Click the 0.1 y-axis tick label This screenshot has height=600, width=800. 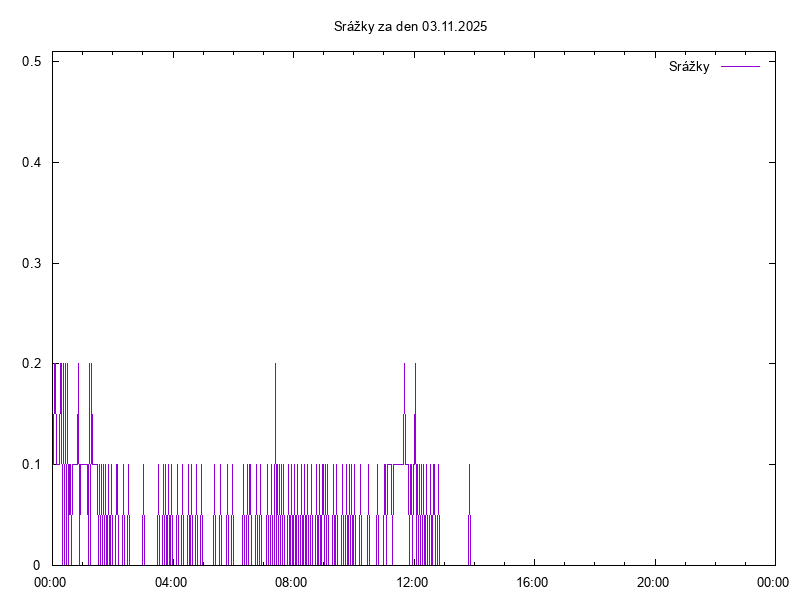click(31, 465)
